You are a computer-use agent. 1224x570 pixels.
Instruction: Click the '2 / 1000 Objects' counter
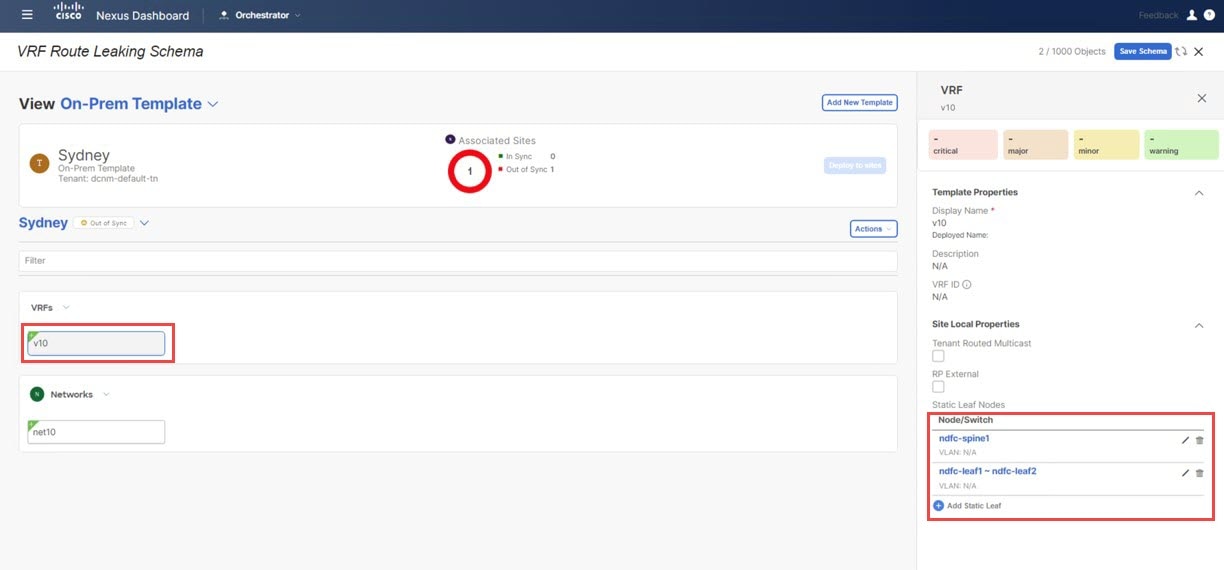[x=1072, y=51]
